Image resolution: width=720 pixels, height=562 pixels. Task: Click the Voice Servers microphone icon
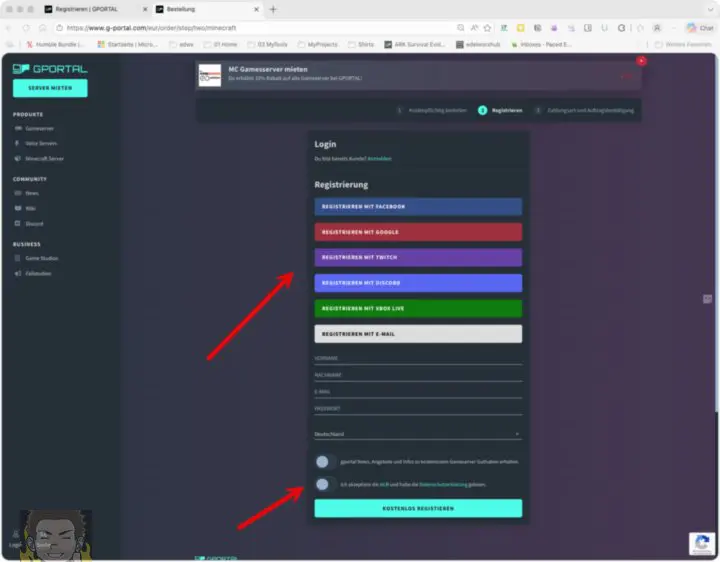coord(17,143)
